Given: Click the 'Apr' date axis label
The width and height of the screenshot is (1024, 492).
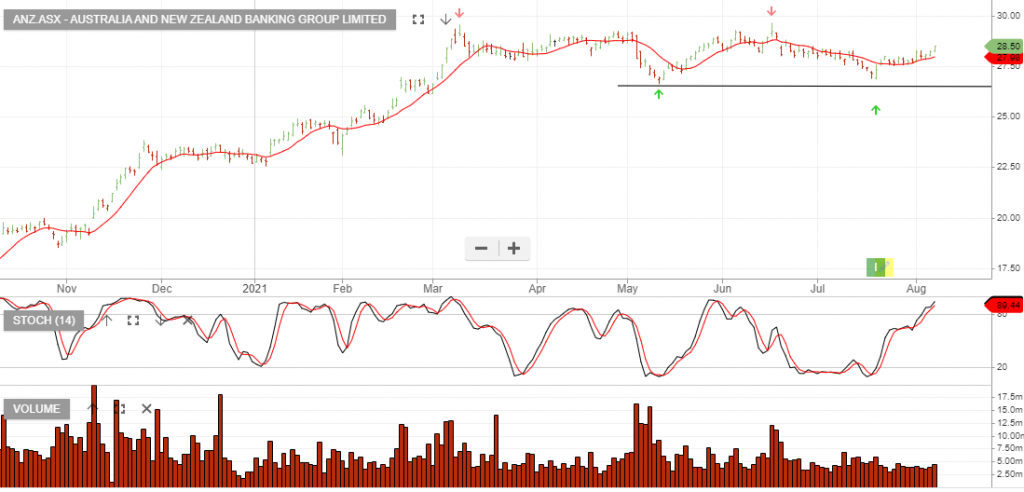Looking at the screenshot, I should click(537, 287).
